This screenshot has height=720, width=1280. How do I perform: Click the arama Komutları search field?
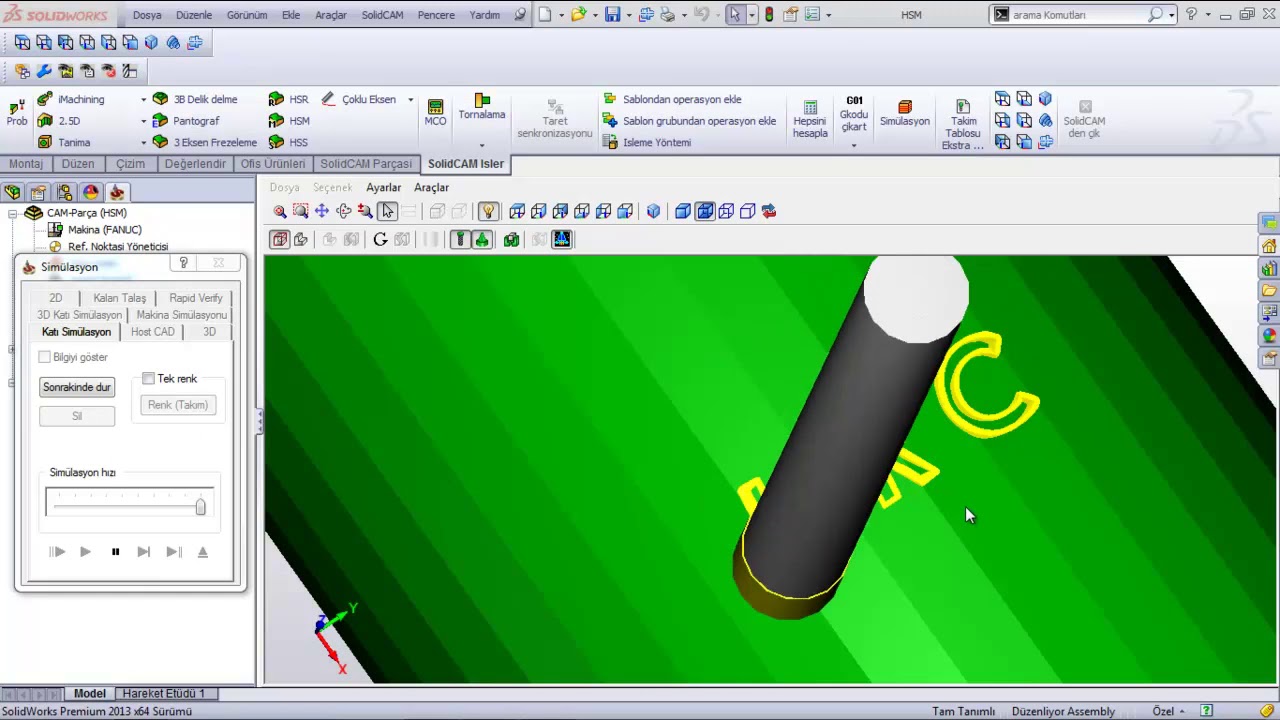click(x=1080, y=15)
